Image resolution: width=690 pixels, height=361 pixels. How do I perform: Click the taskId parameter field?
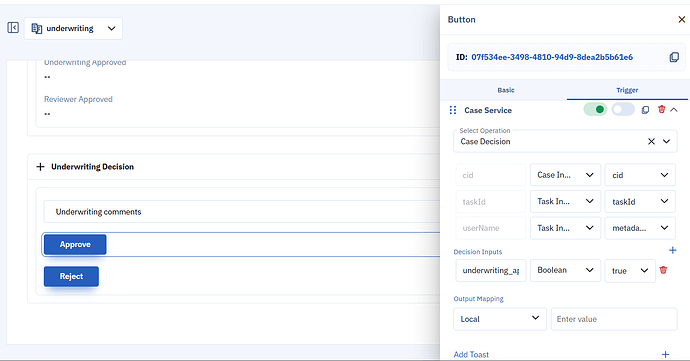(490, 202)
